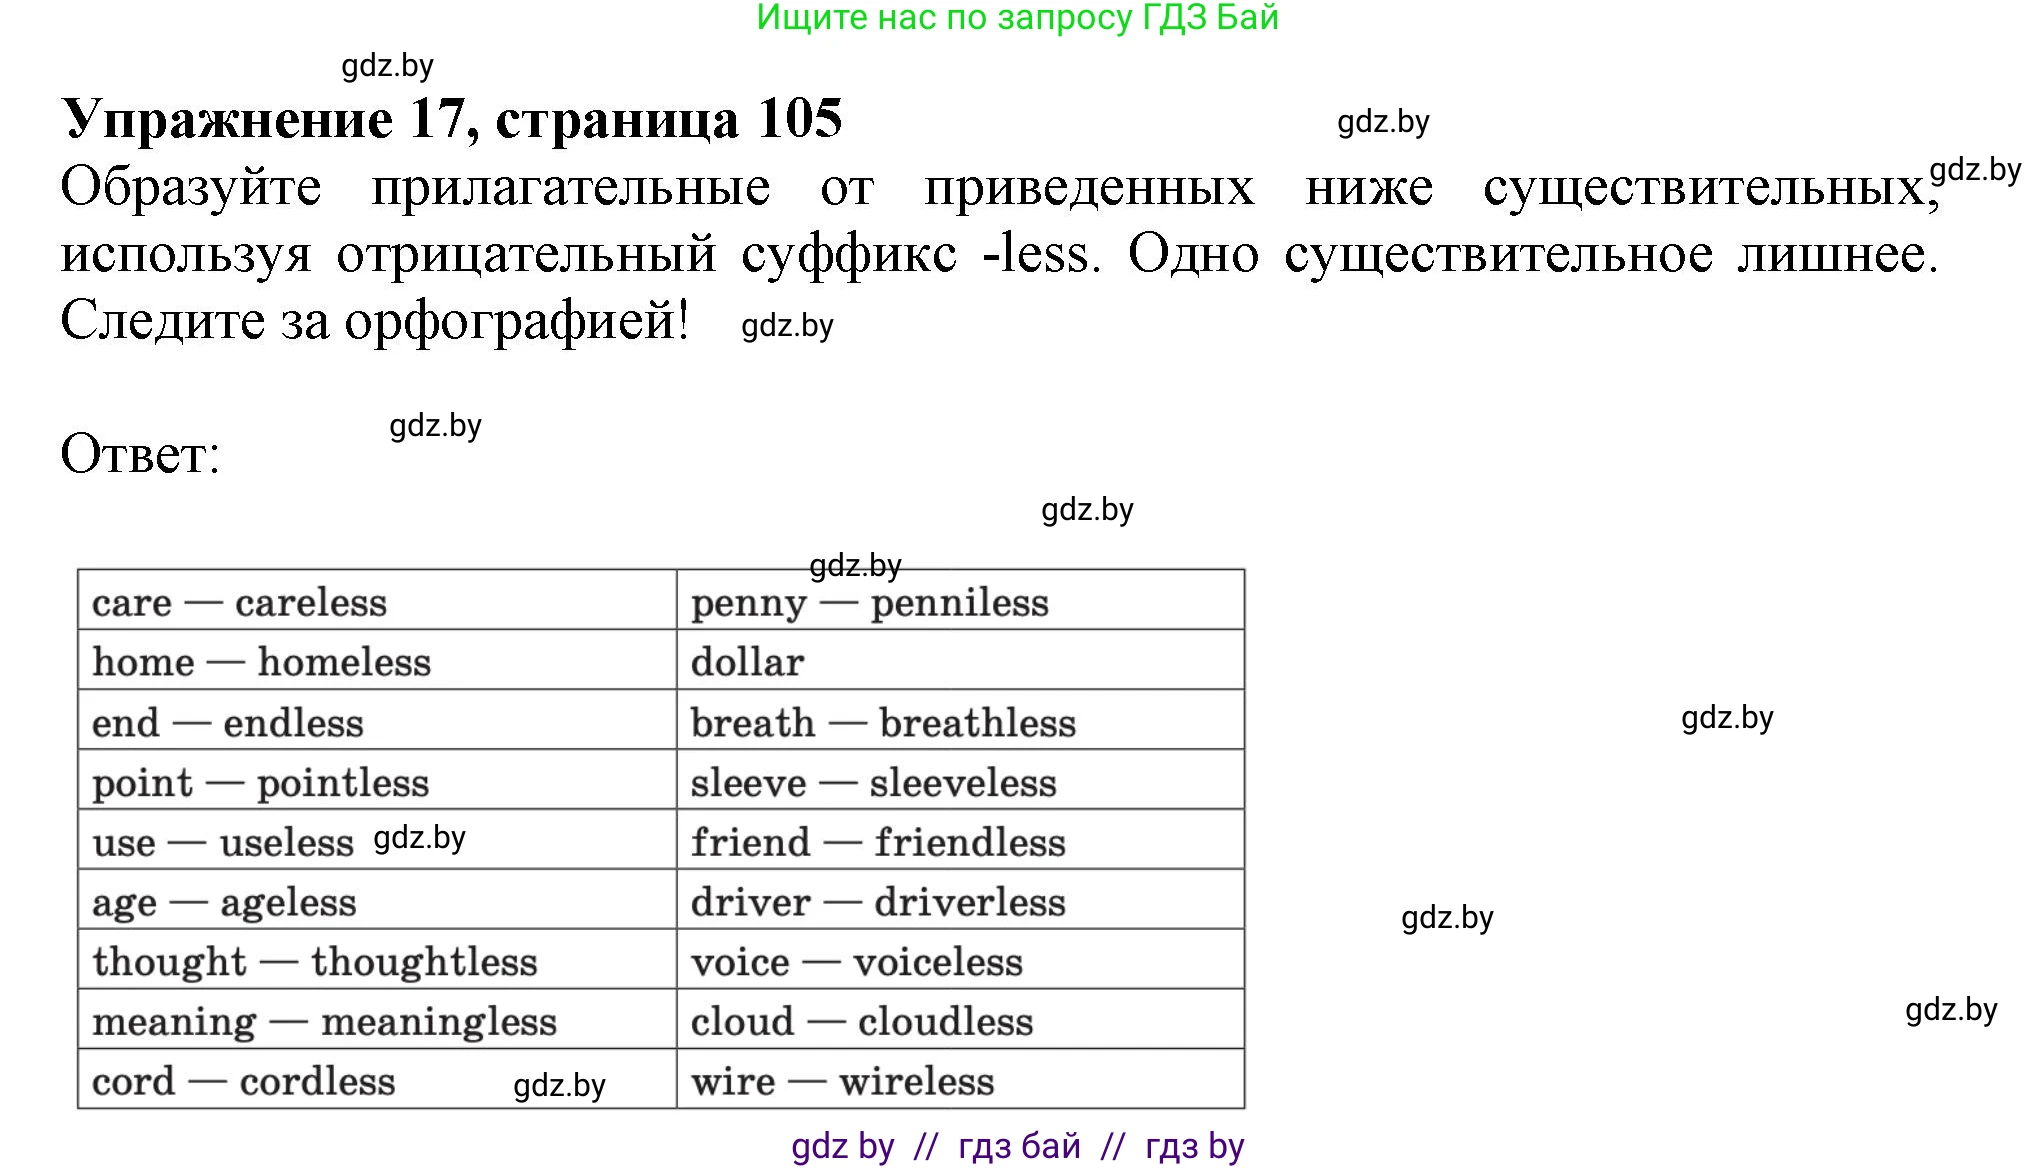The width and height of the screenshot is (2038, 1169).
Task: Click the pair driver — driverless
Action: tap(876, 901)
